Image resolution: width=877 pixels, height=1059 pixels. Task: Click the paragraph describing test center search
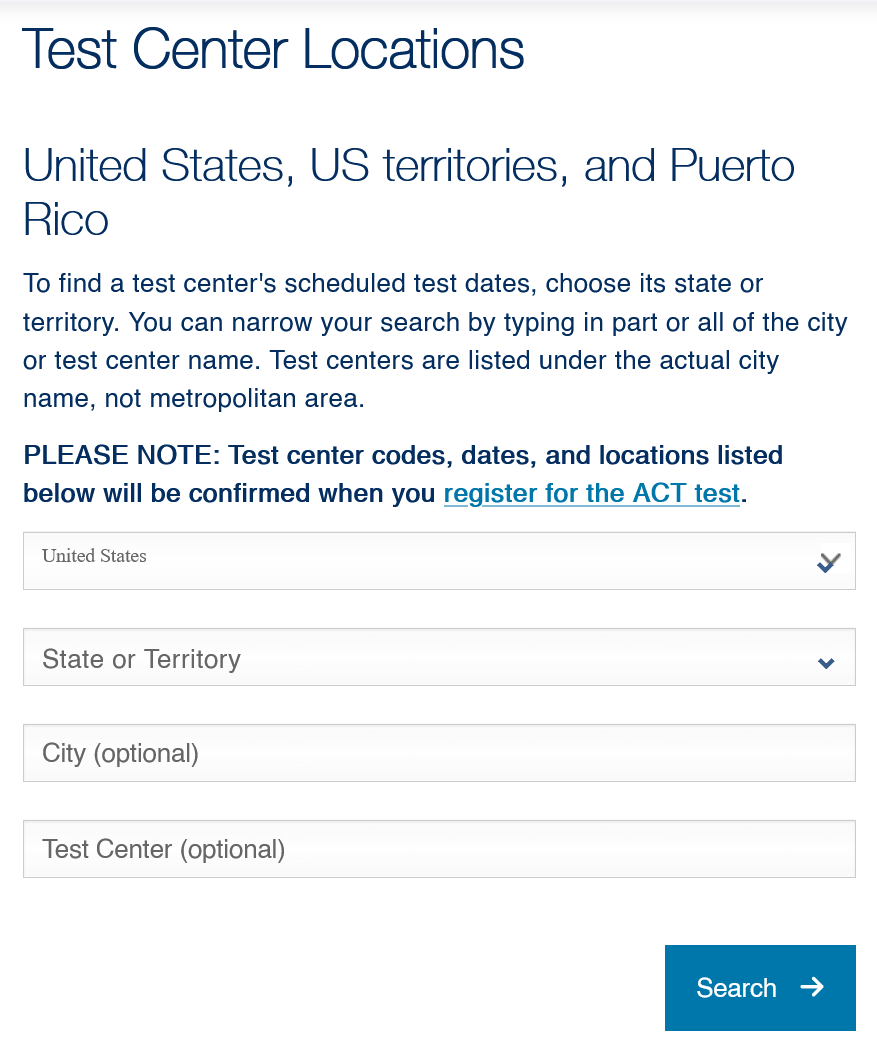tap(435, 341)
